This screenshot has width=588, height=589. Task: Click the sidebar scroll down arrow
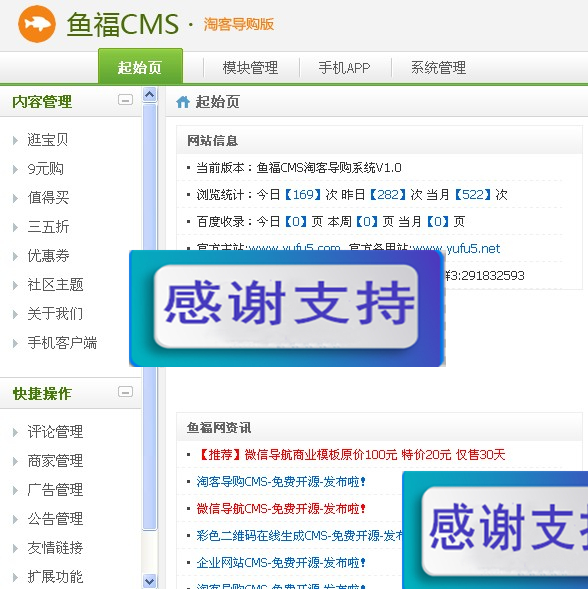click(150, 581)
